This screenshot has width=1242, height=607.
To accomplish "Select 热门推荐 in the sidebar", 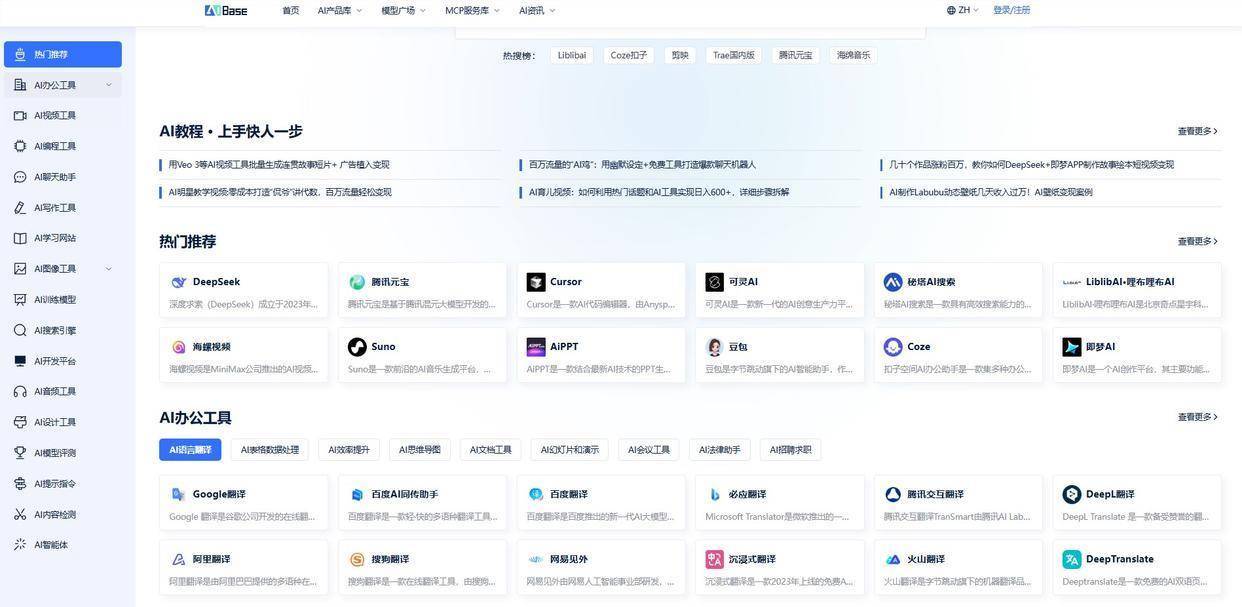I will pyautogui.click(x=63, y=54).
